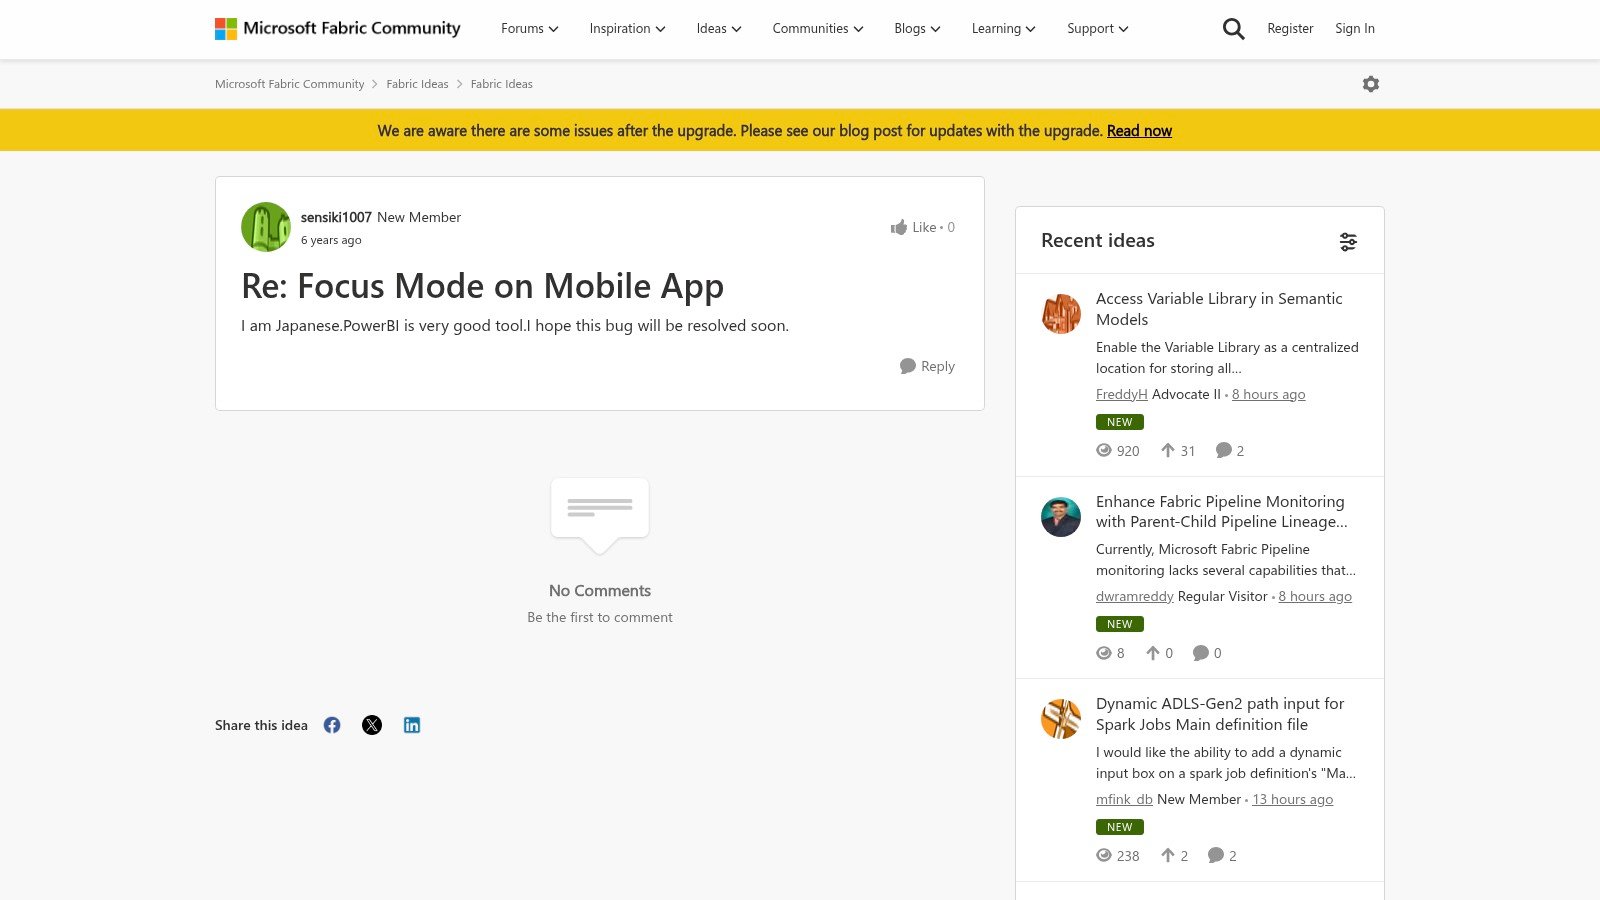
Task: Expand the Blogs dropdown menu
Action: 917,29
